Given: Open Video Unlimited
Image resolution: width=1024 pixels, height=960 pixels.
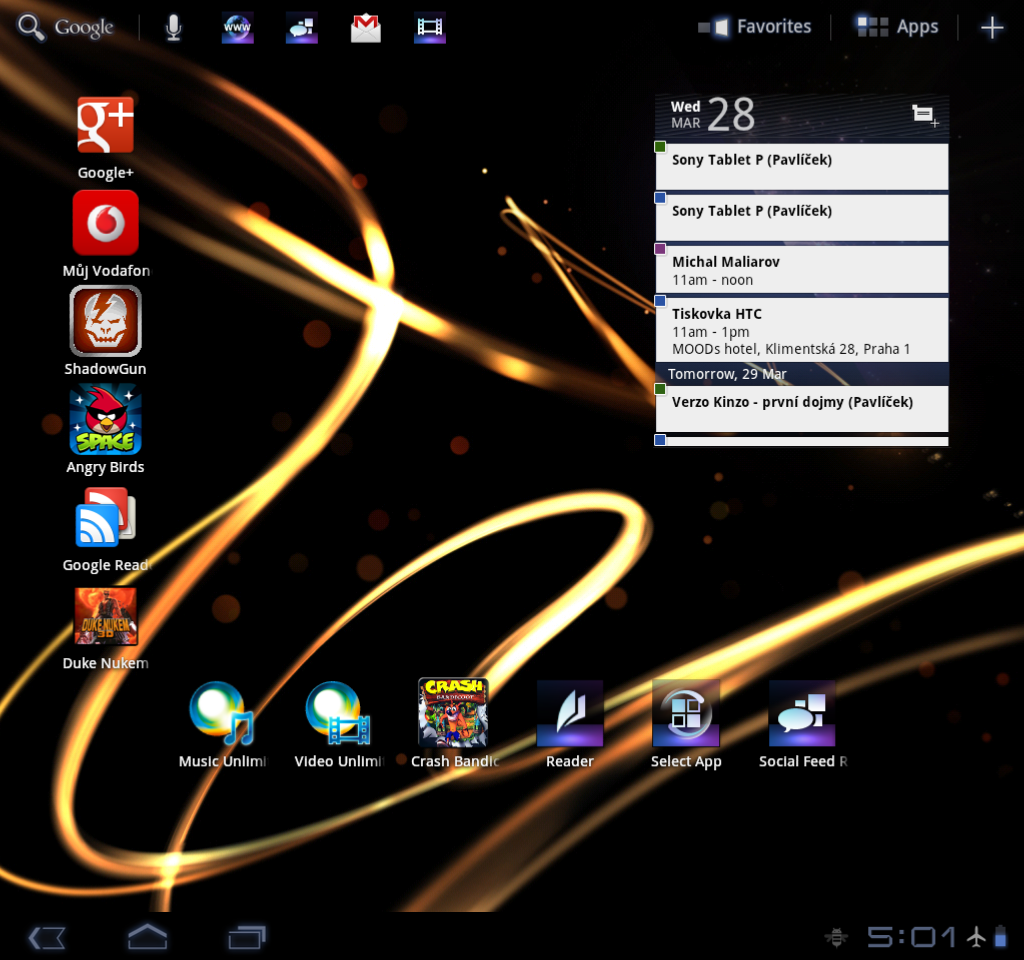Looking at the screenshot, I should point(337,713).
